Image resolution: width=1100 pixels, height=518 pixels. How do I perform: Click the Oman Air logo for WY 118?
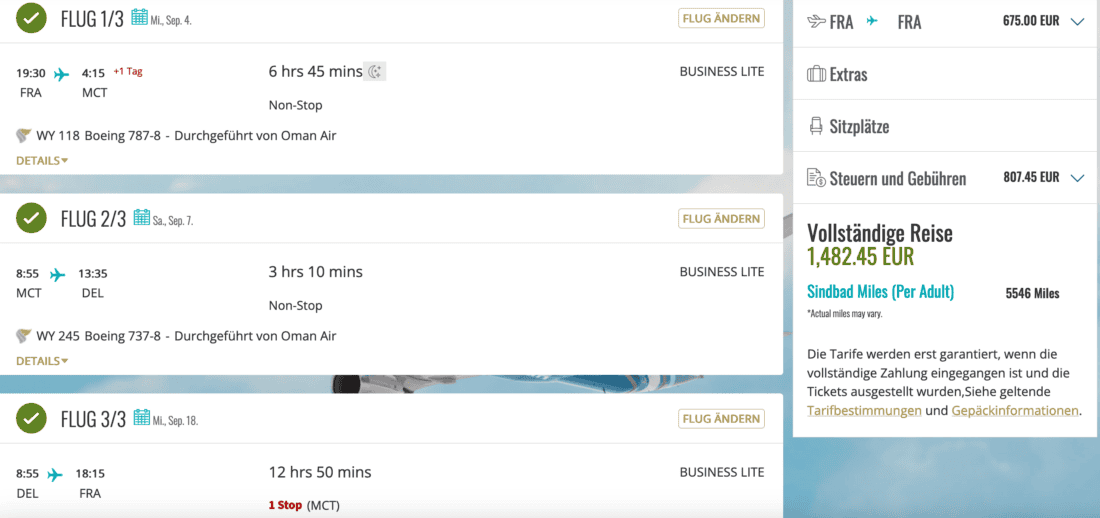coord(24,135)
